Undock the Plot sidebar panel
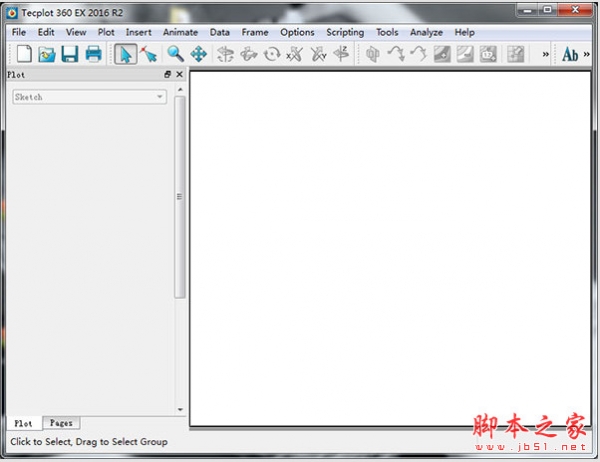Screen dimensions: 600x462 pos(167,75)
